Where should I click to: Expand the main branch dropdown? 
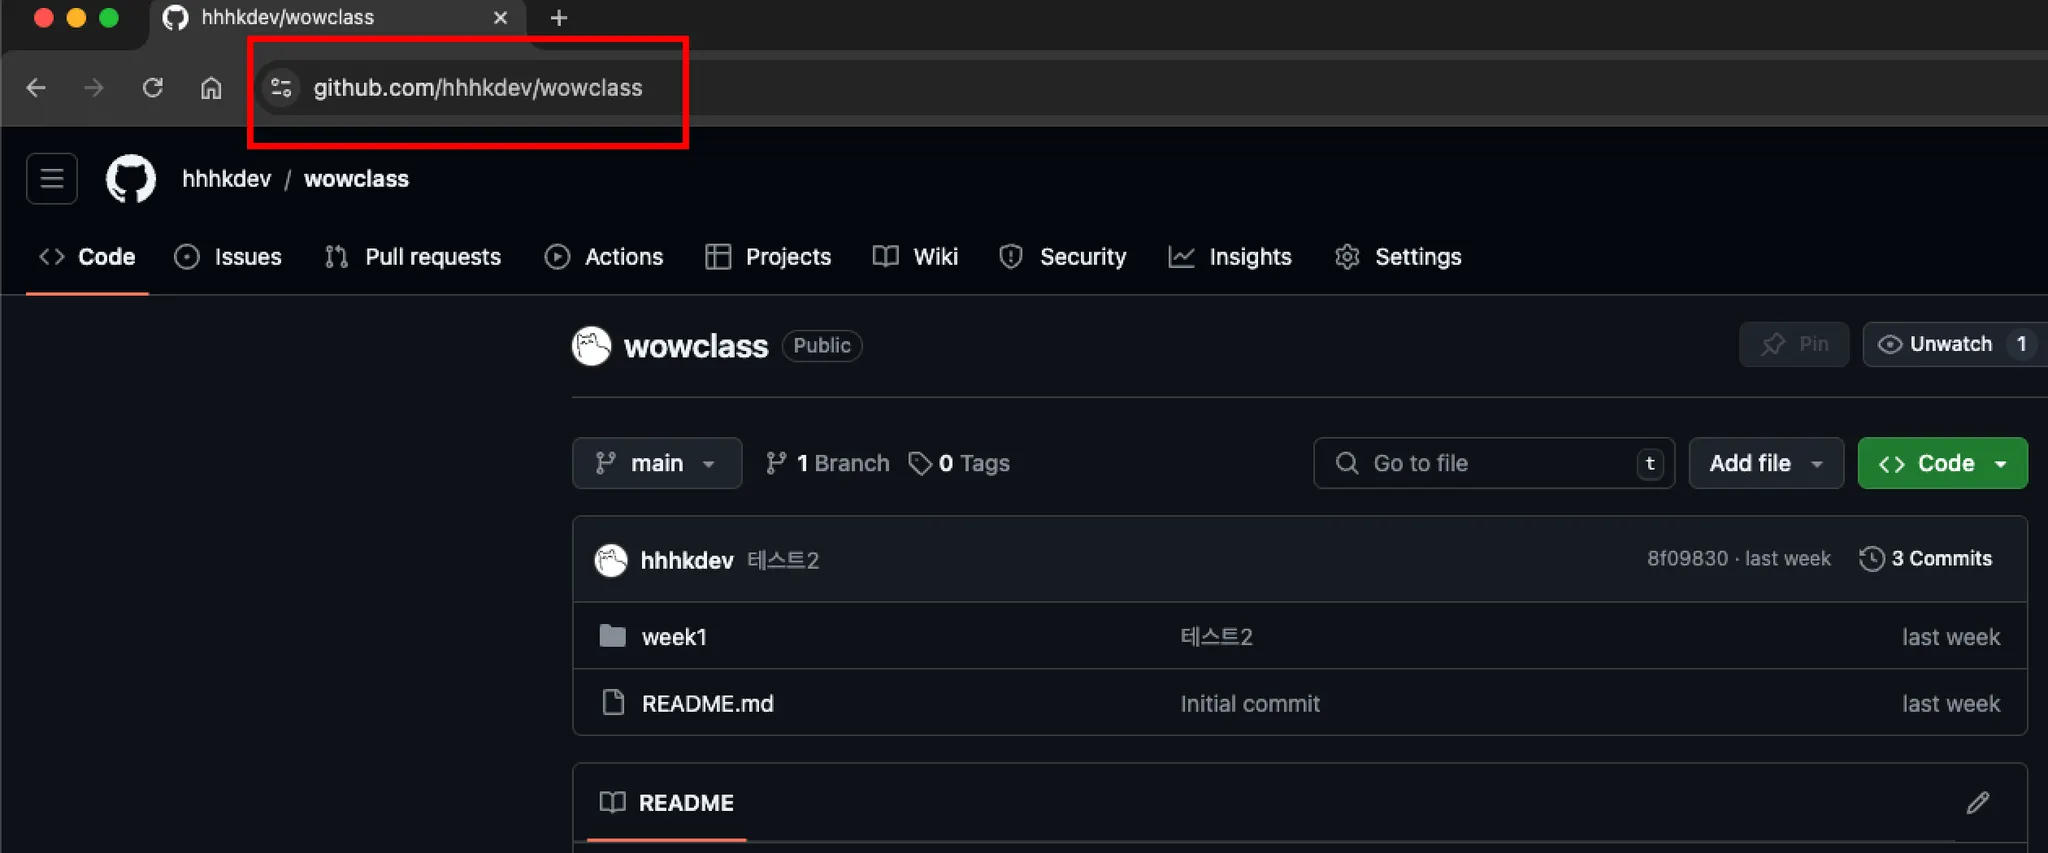pos(657,463)
